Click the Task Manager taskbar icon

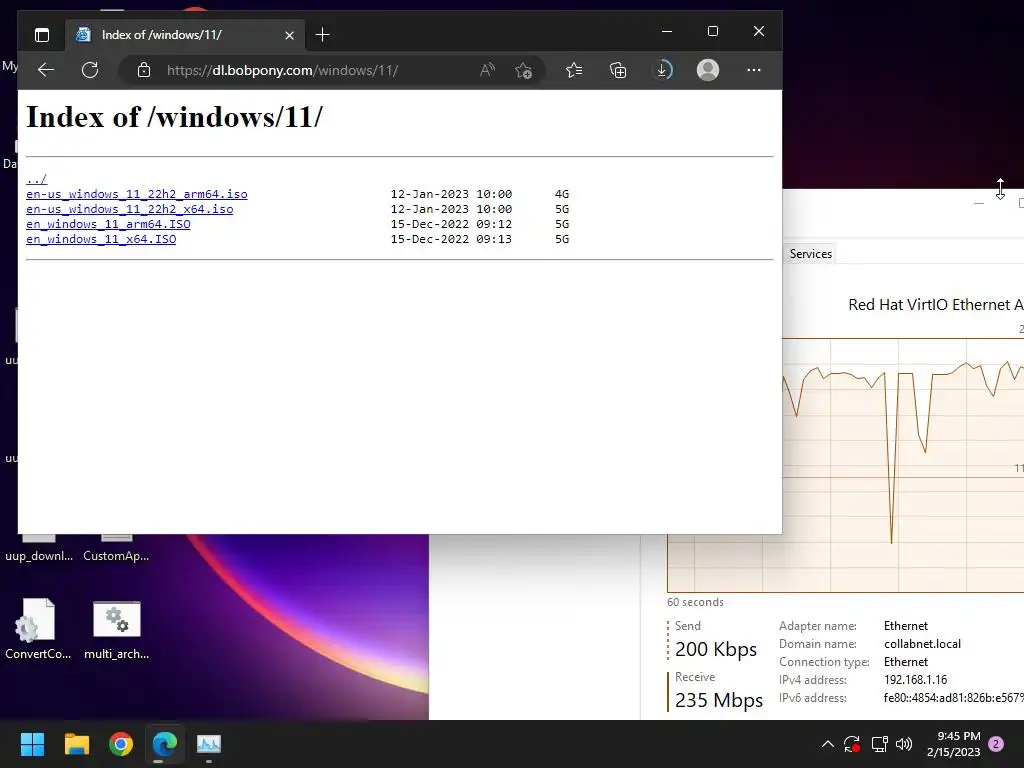coord(209,744)
